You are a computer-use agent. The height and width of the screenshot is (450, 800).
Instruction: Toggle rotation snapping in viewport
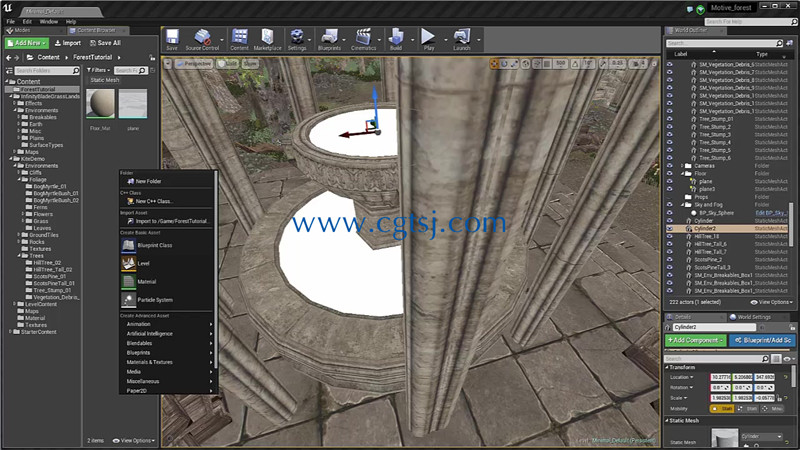(576, 64)
